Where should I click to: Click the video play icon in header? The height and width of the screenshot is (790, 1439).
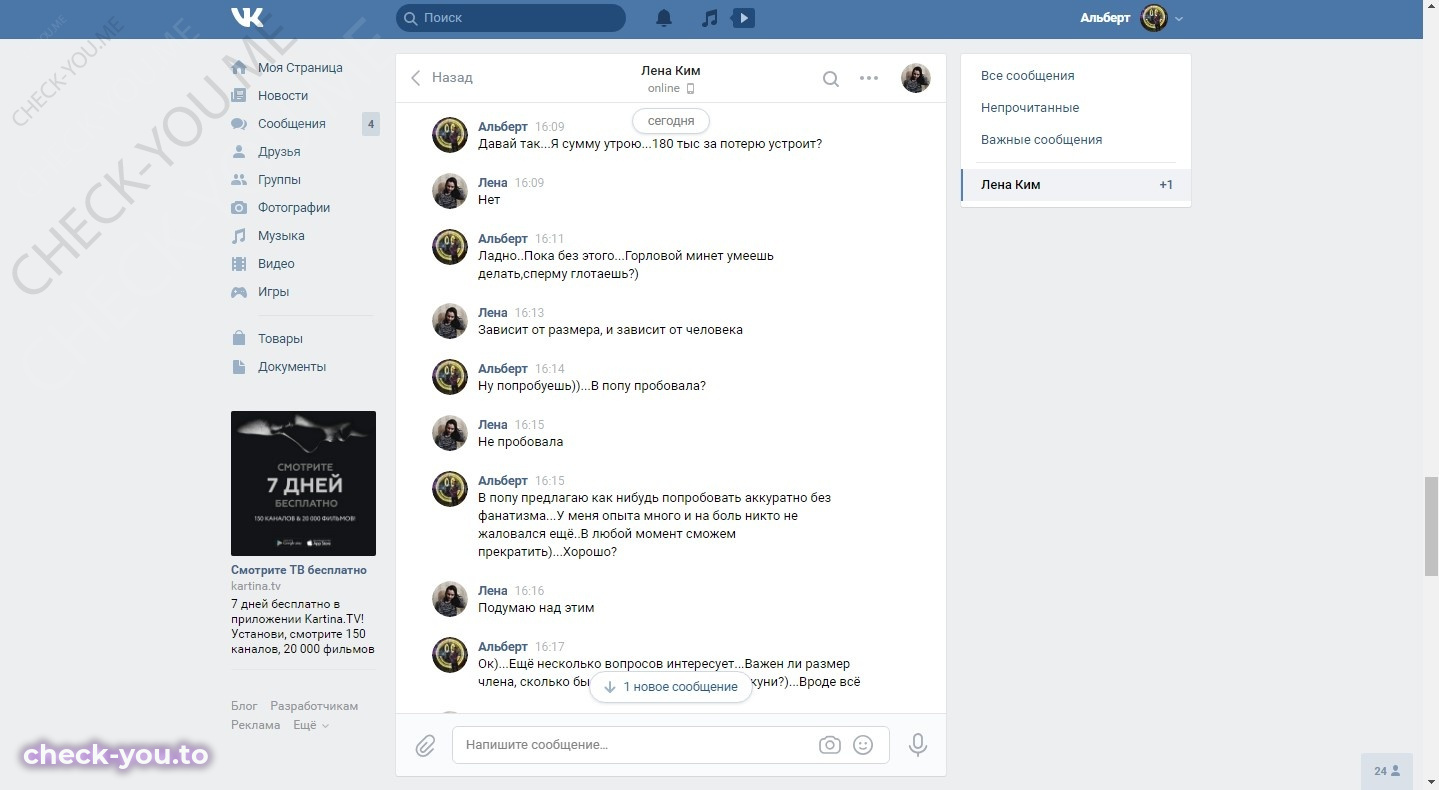click(x=743, y=18)
